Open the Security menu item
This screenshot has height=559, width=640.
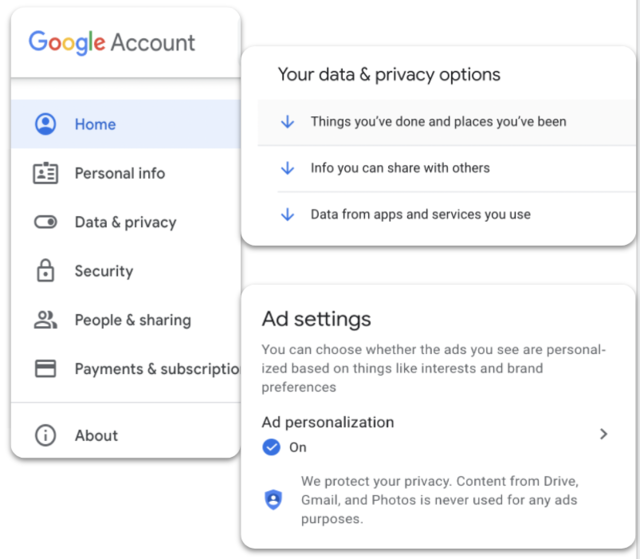pos(103,271)
